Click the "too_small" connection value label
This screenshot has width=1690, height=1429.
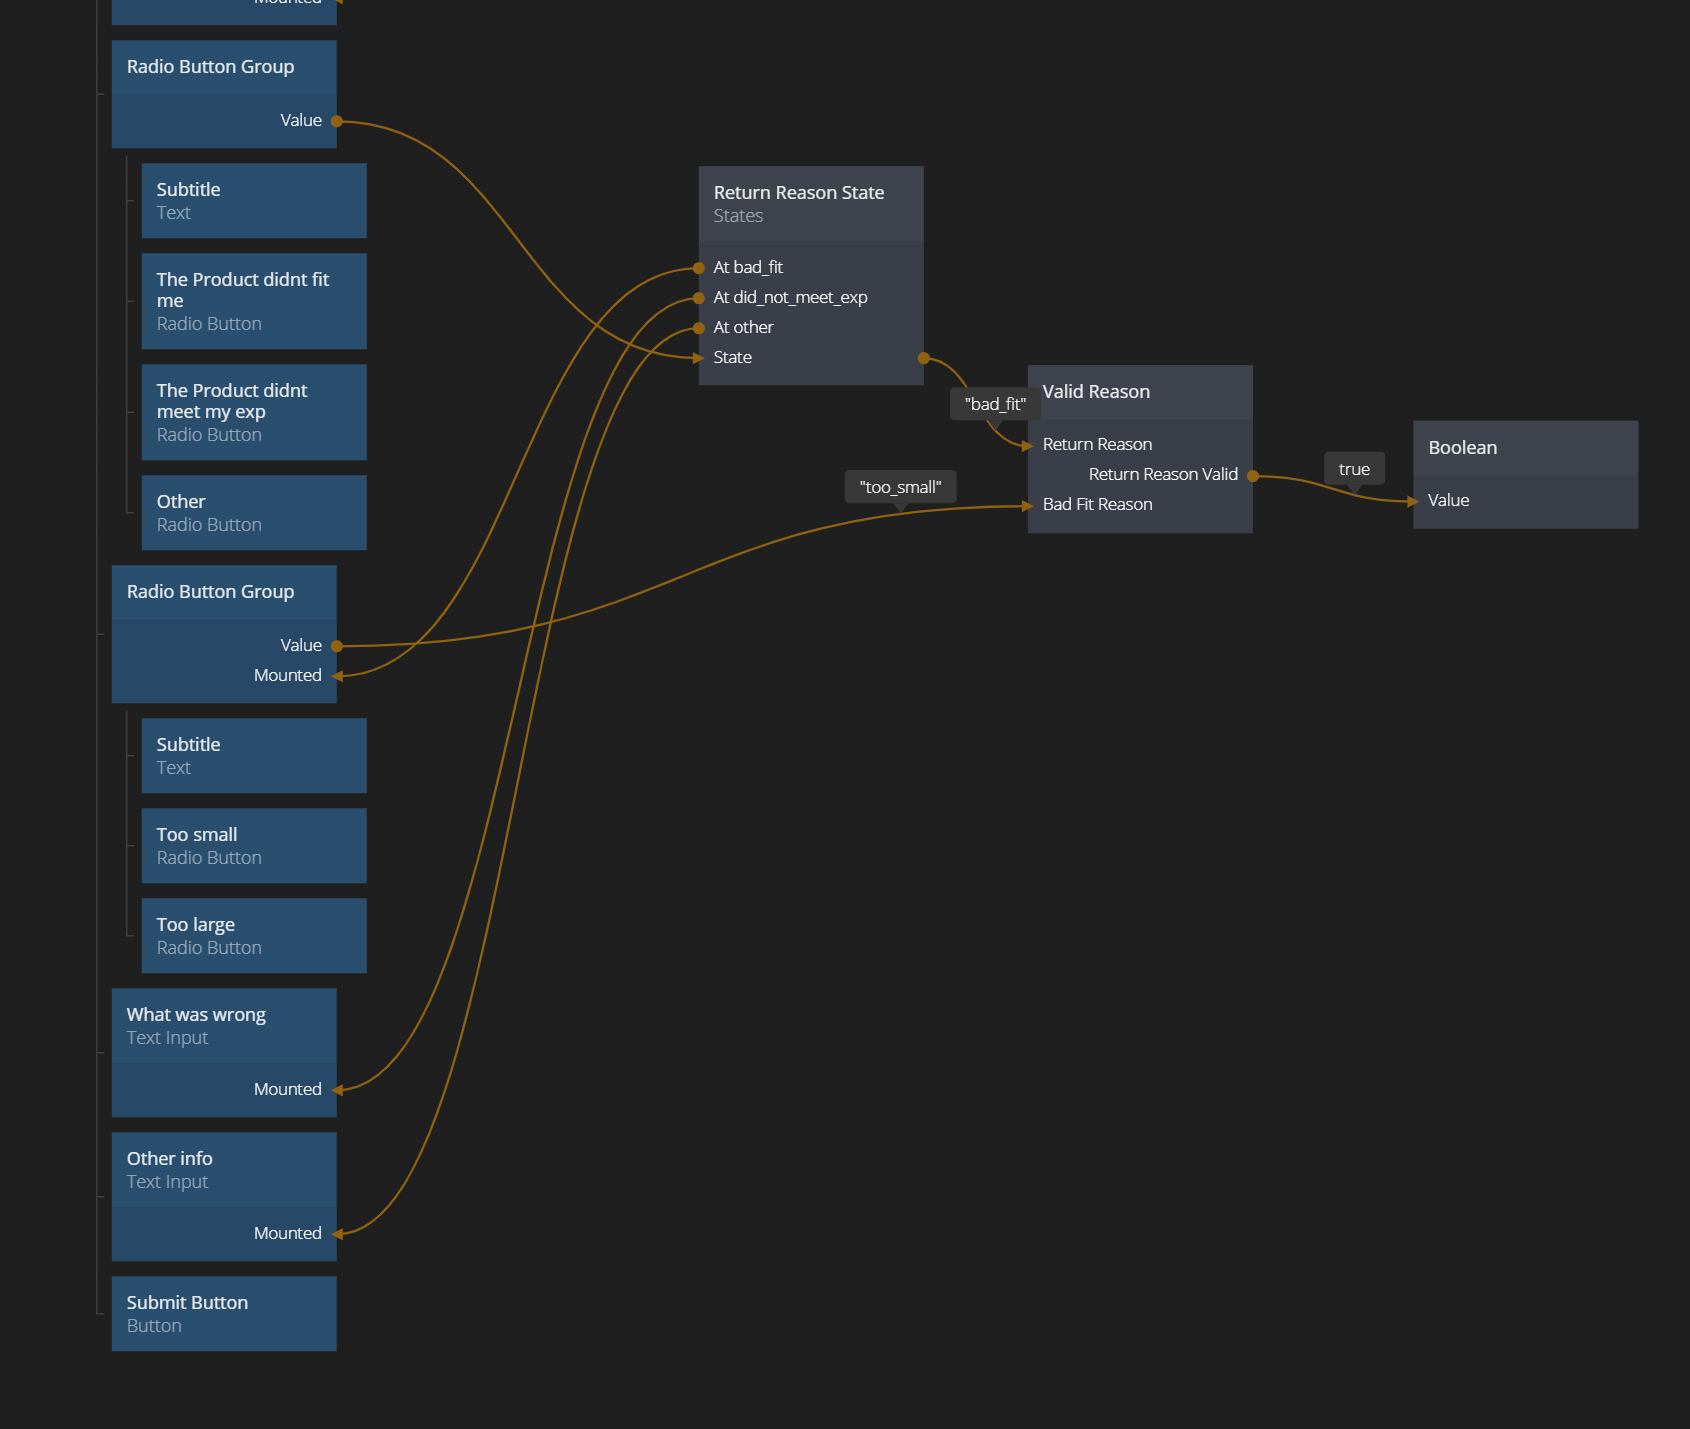coord(900,487)
